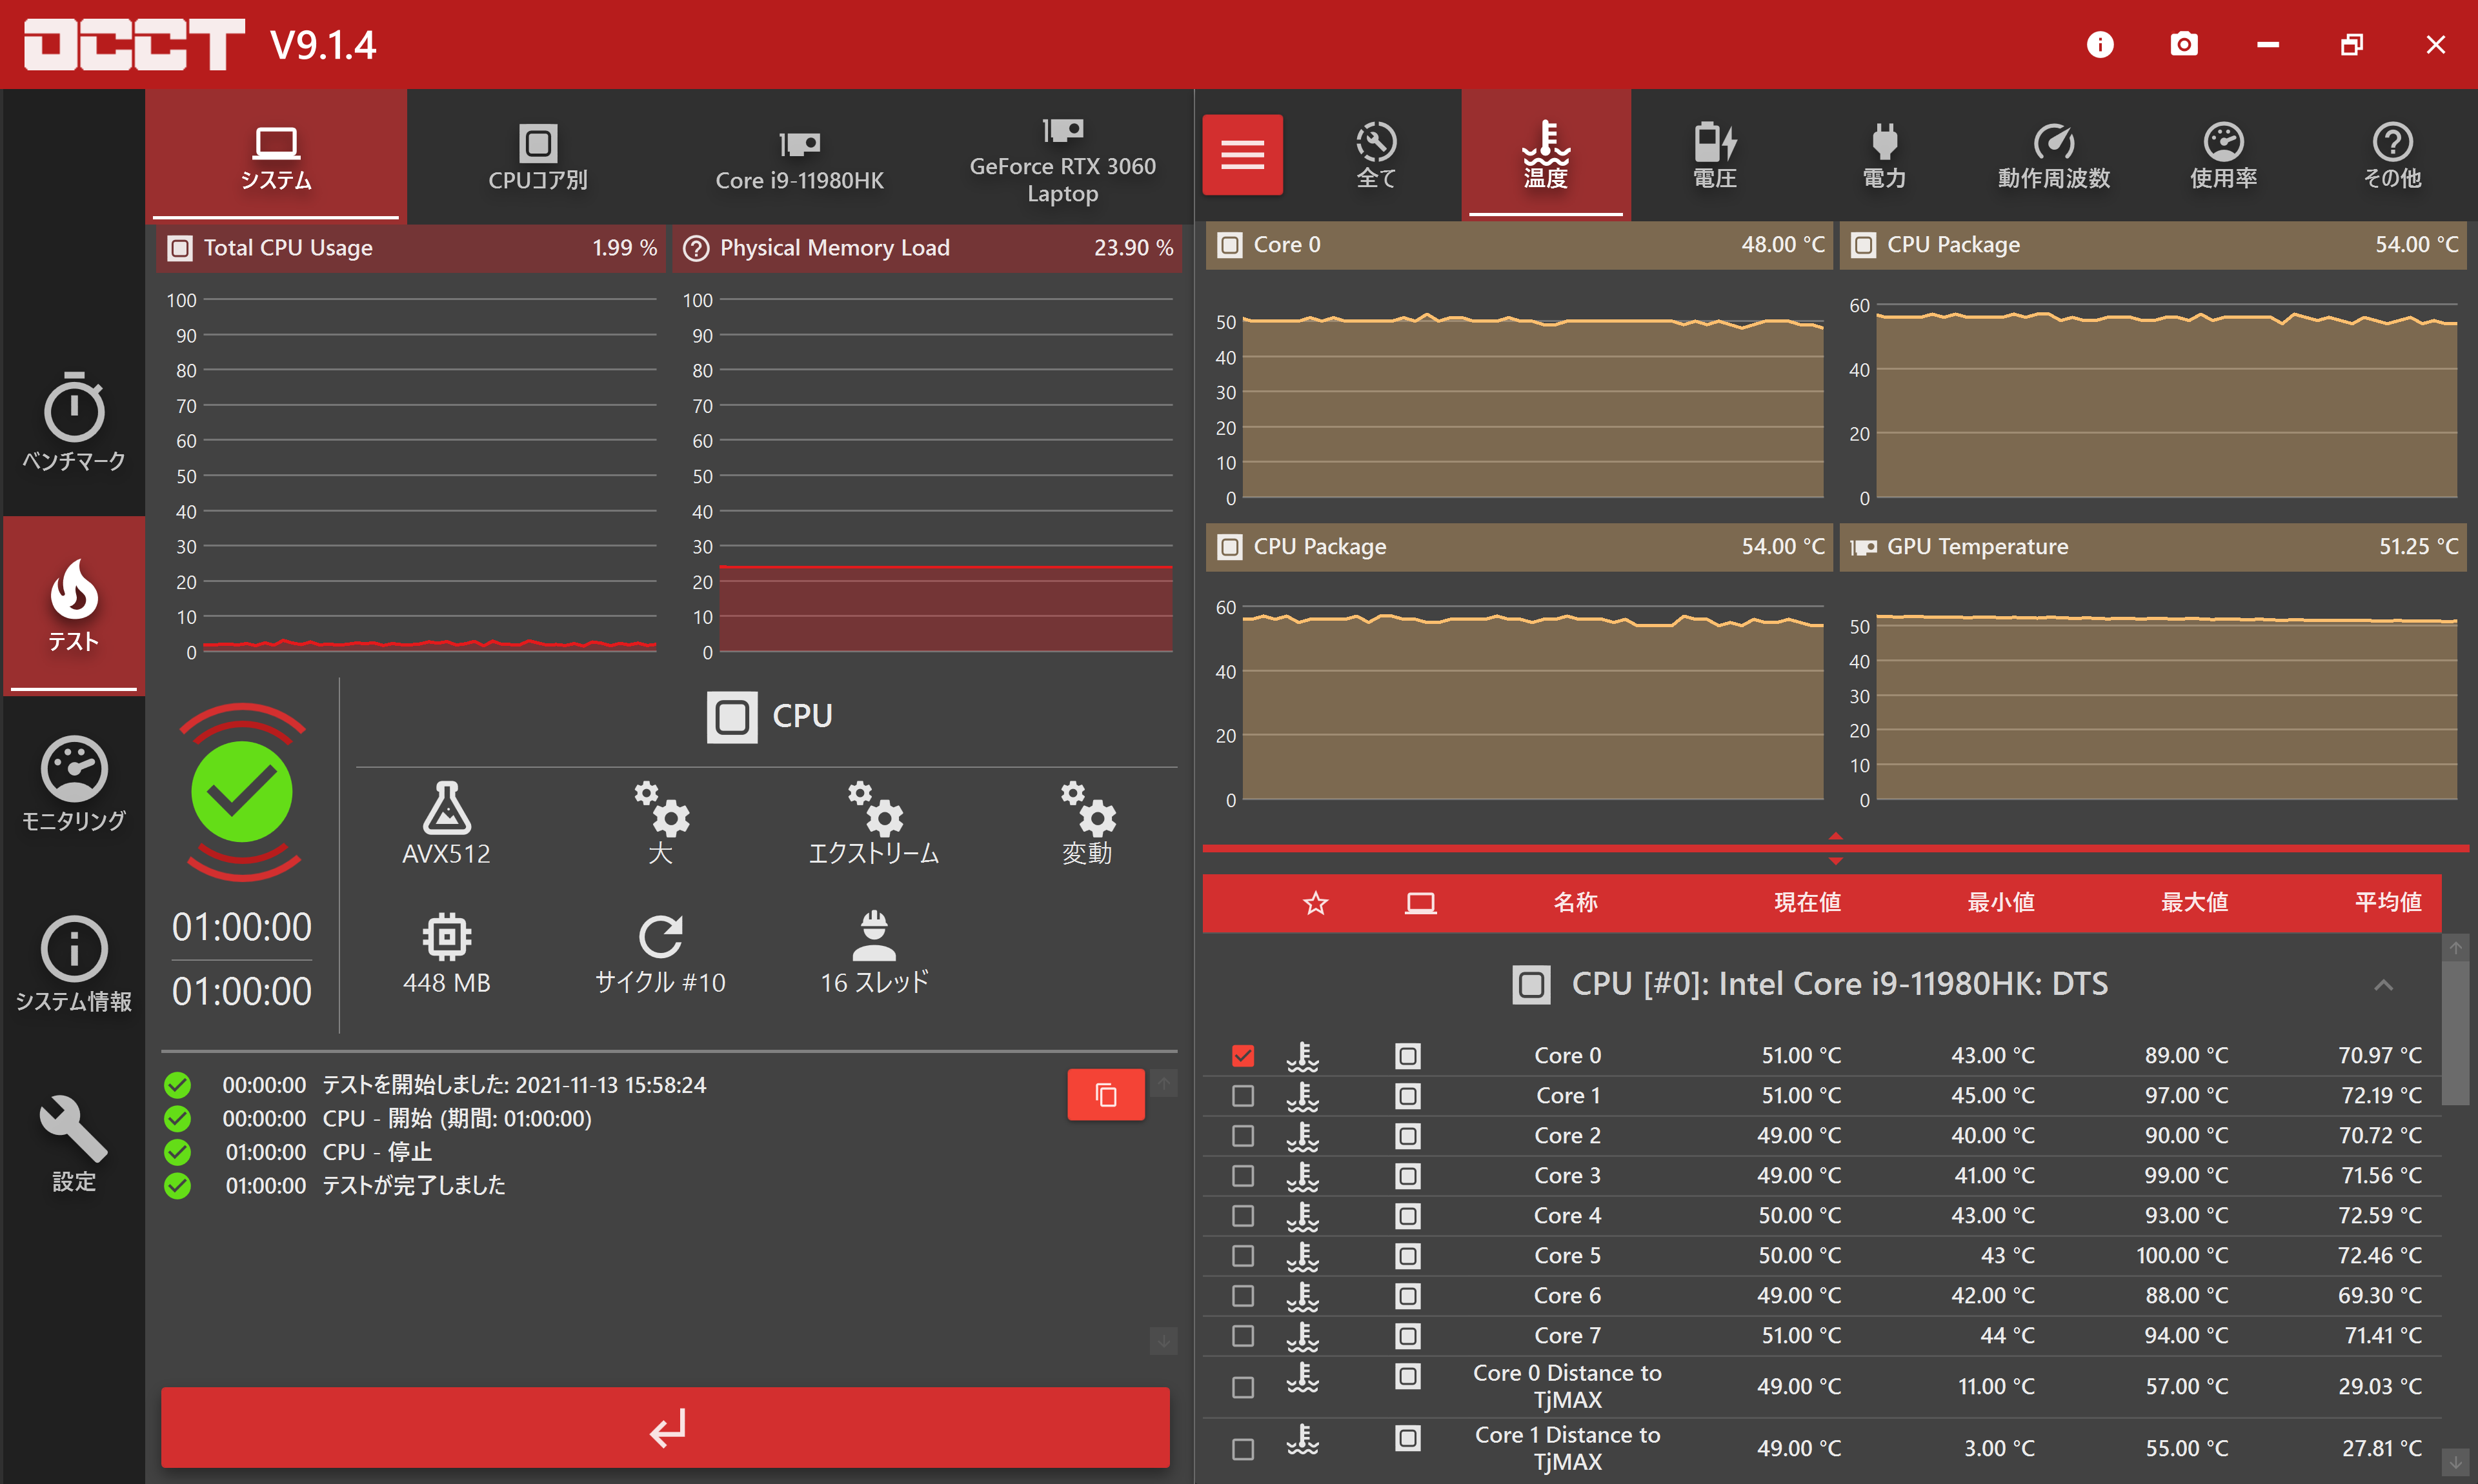Viewport: 2478px width, 1484px height.
Task: Click the up arrow on red divider
Action: [x=1835, y=836]
